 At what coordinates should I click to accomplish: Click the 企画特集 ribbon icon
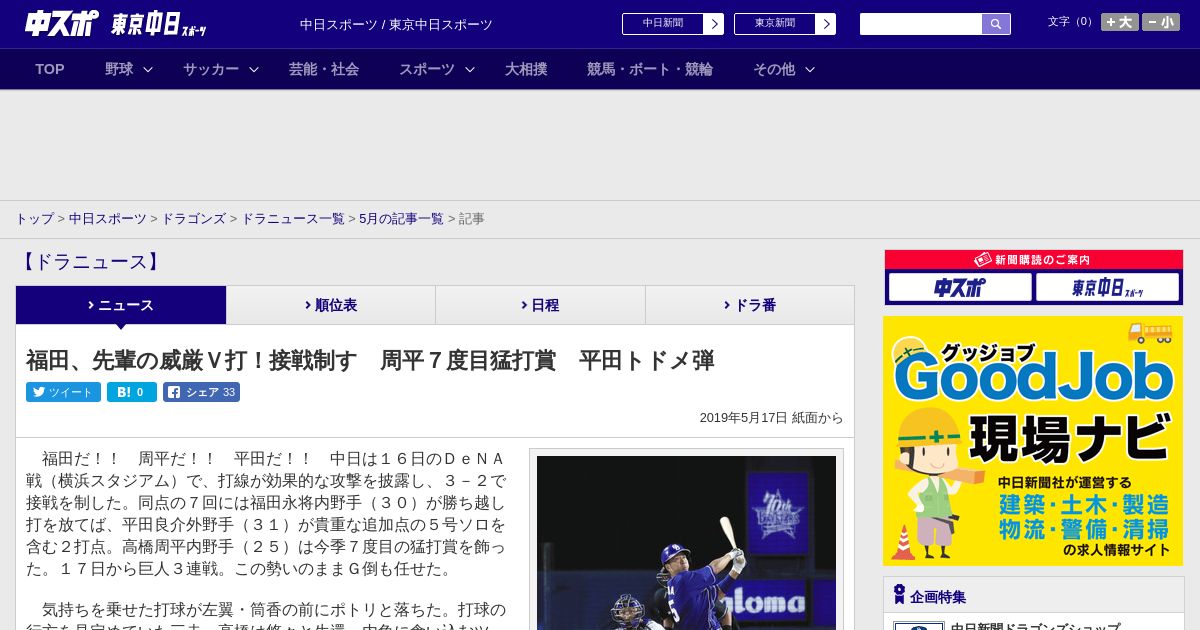(899, 595)
